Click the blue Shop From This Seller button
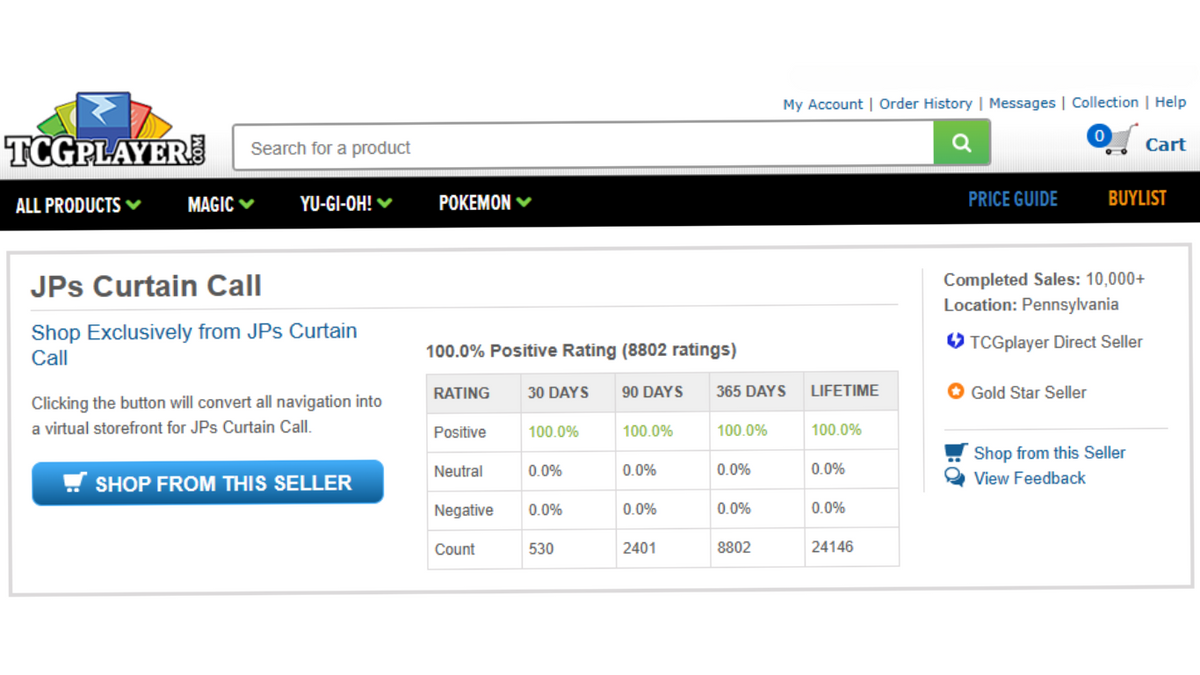 [x=208, y=483]
